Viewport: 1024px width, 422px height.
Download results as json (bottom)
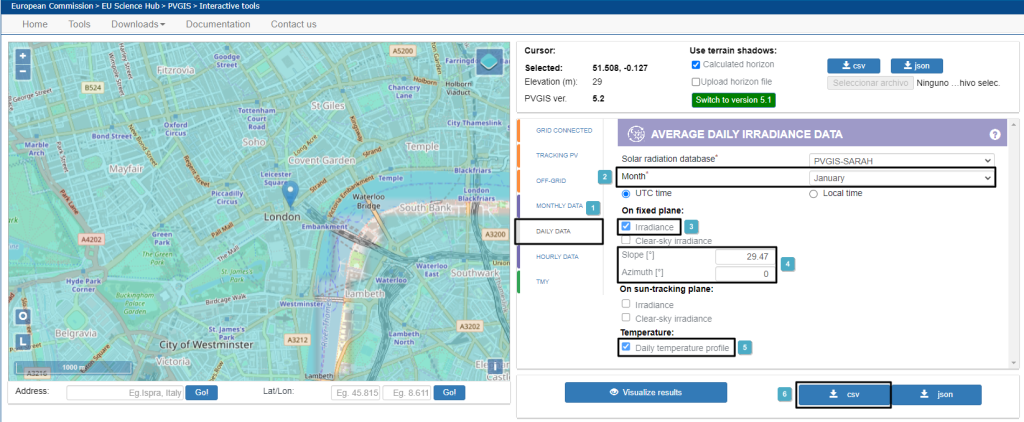coord(935,395)
